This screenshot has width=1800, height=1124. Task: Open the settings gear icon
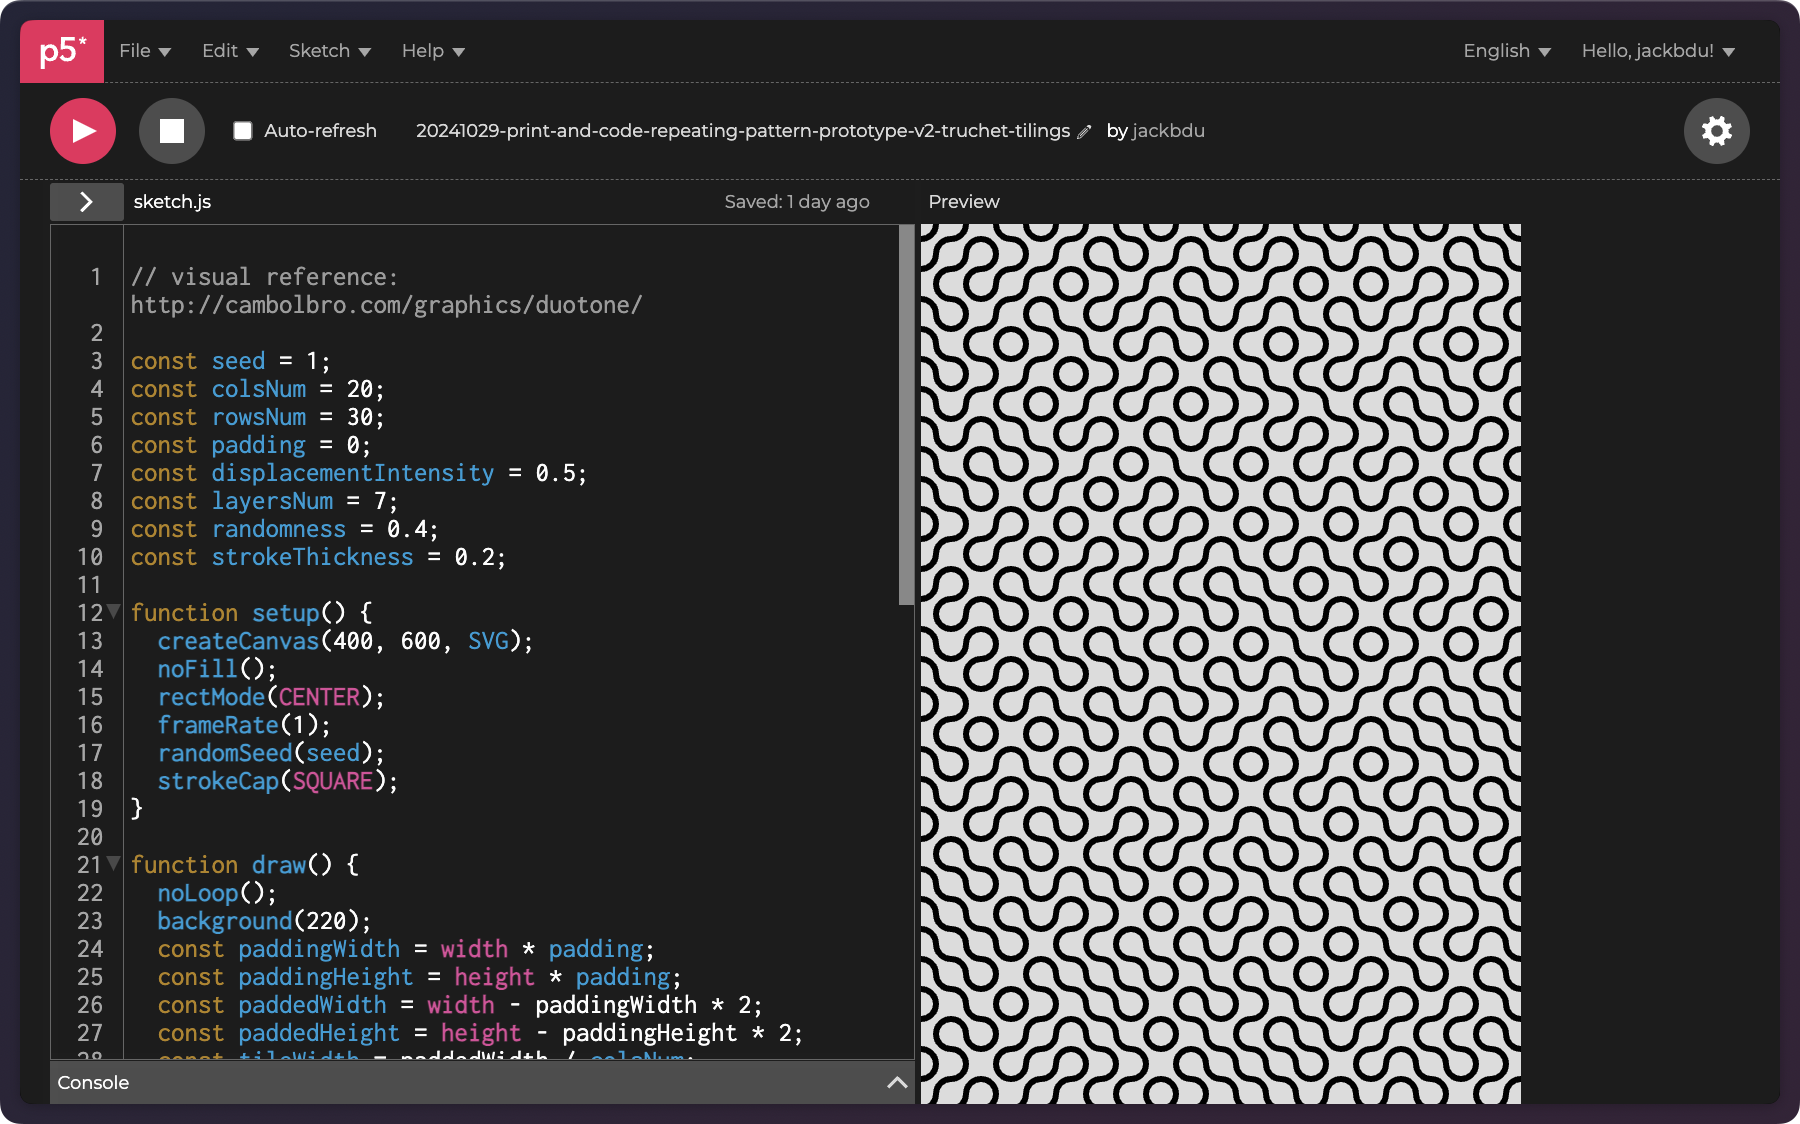point(1716,131)
